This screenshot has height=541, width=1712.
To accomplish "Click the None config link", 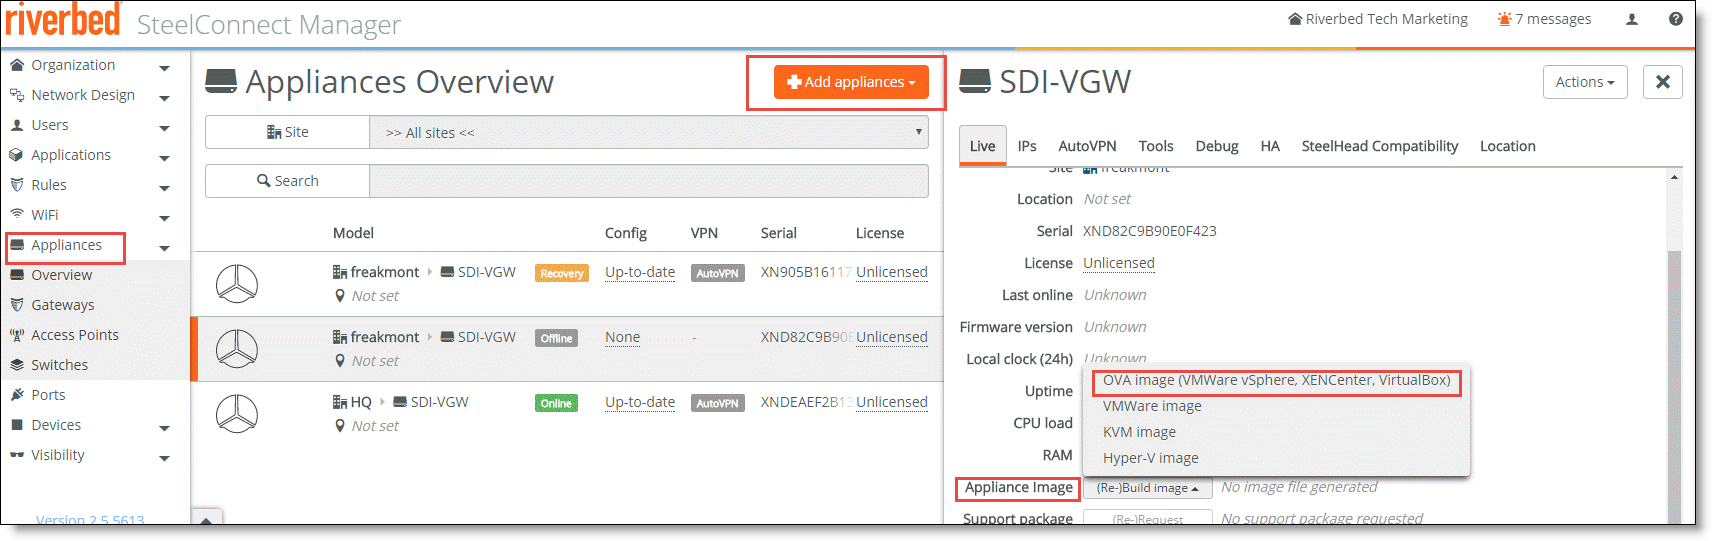I will tap(622, 337).
